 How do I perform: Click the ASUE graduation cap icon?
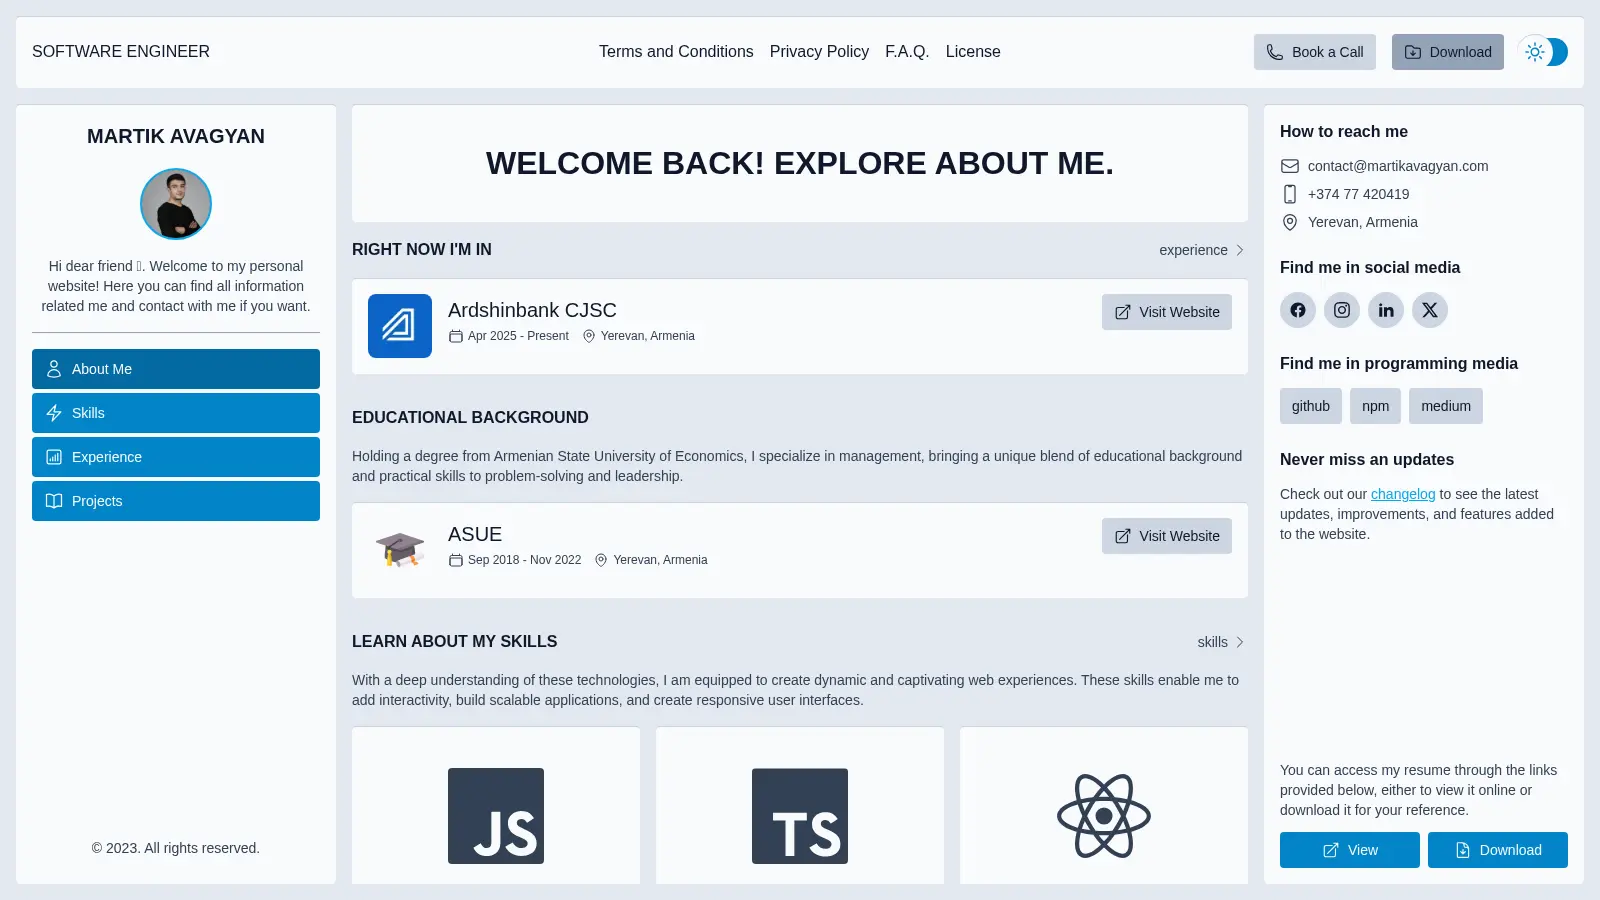tap(400, 550)
